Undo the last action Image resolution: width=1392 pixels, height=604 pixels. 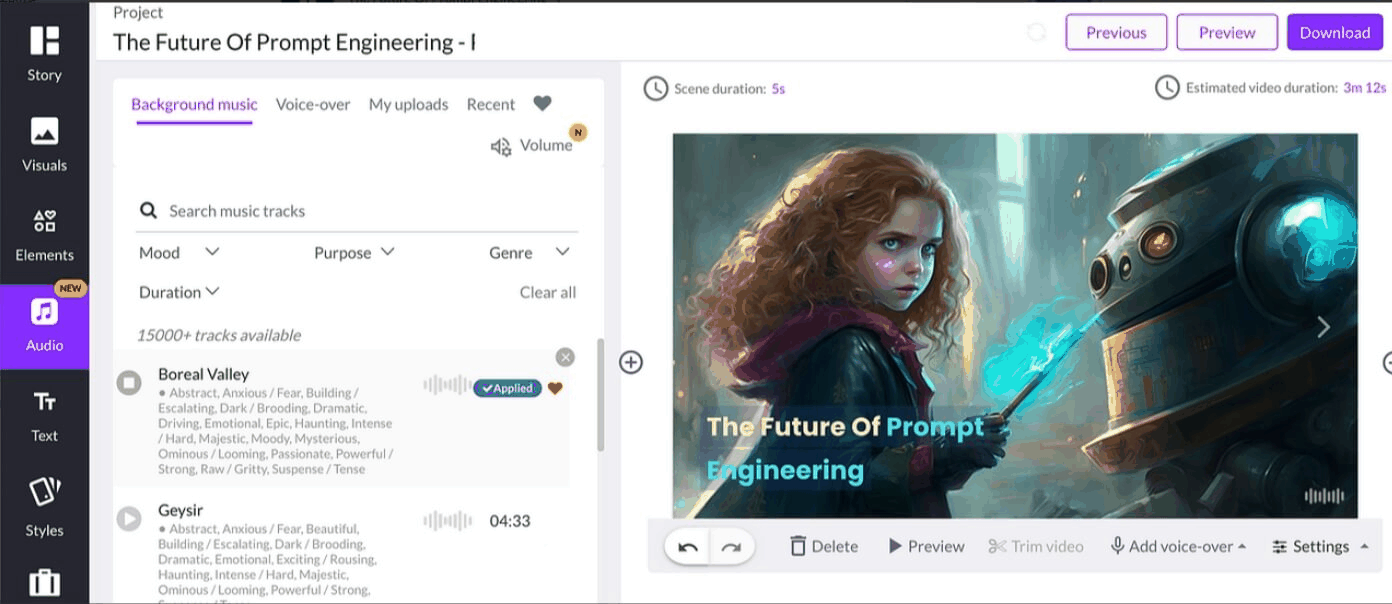[688, 547]
